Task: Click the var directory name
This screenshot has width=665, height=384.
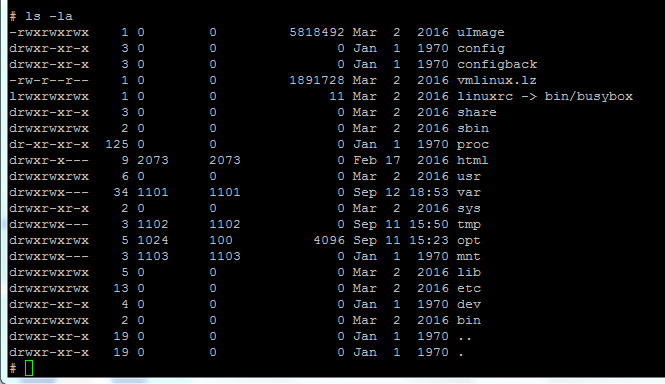Action: (469, 193)
